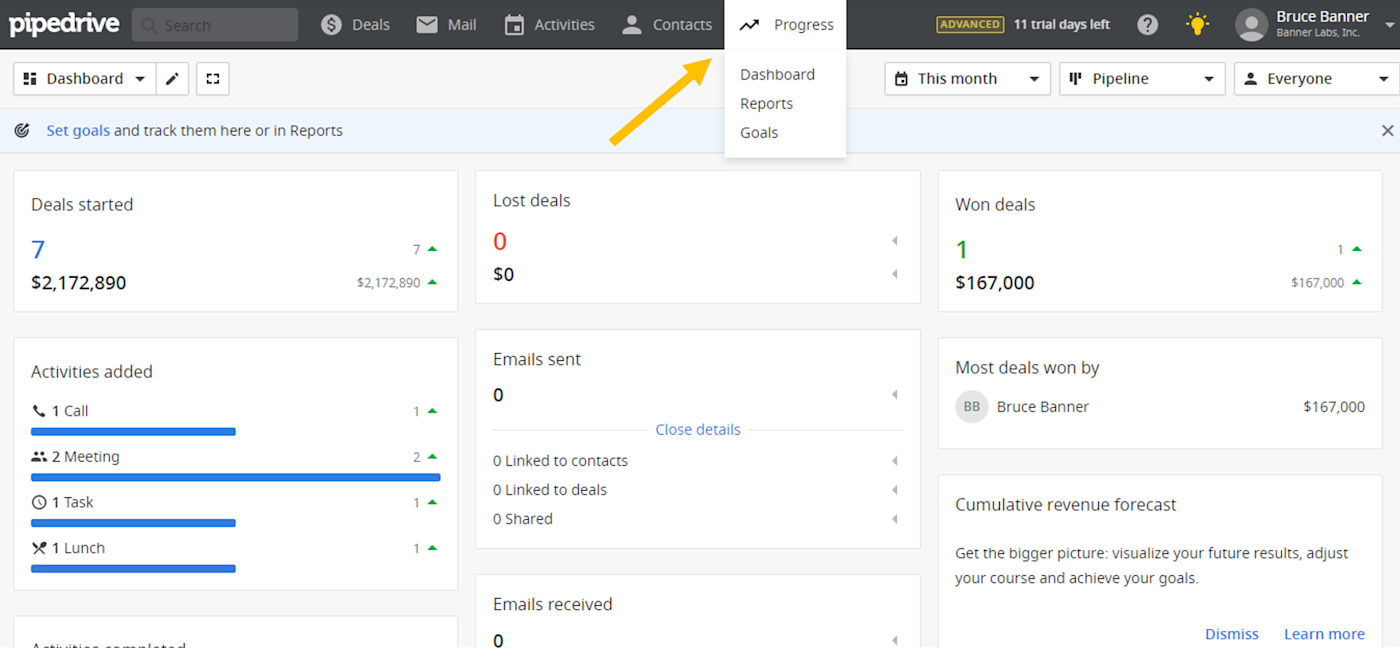Click the yellow lightbulb tips icon
This screenshot has height=648, width=1400.
(x=1197, y=25)
